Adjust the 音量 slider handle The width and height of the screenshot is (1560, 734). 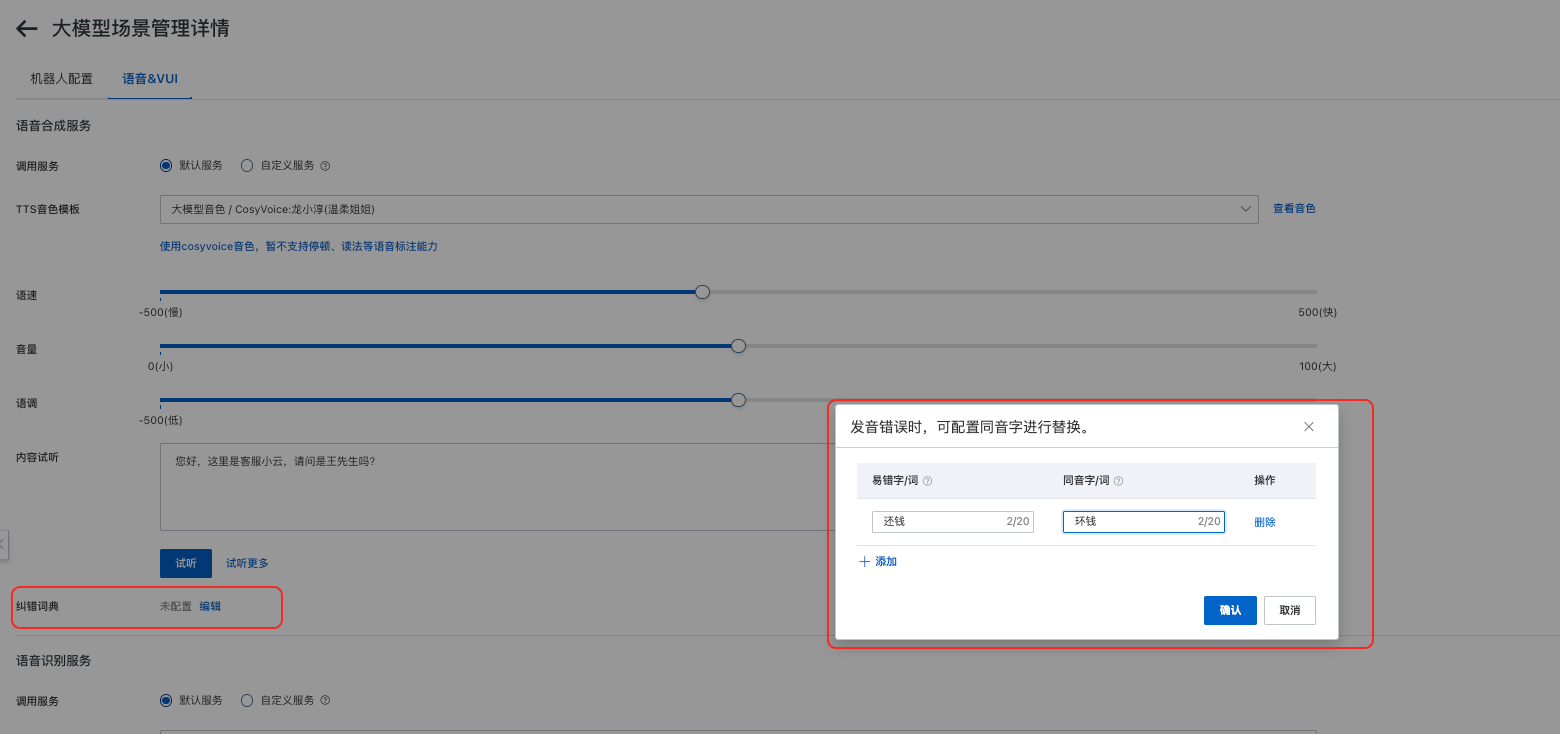click(739, 346)
